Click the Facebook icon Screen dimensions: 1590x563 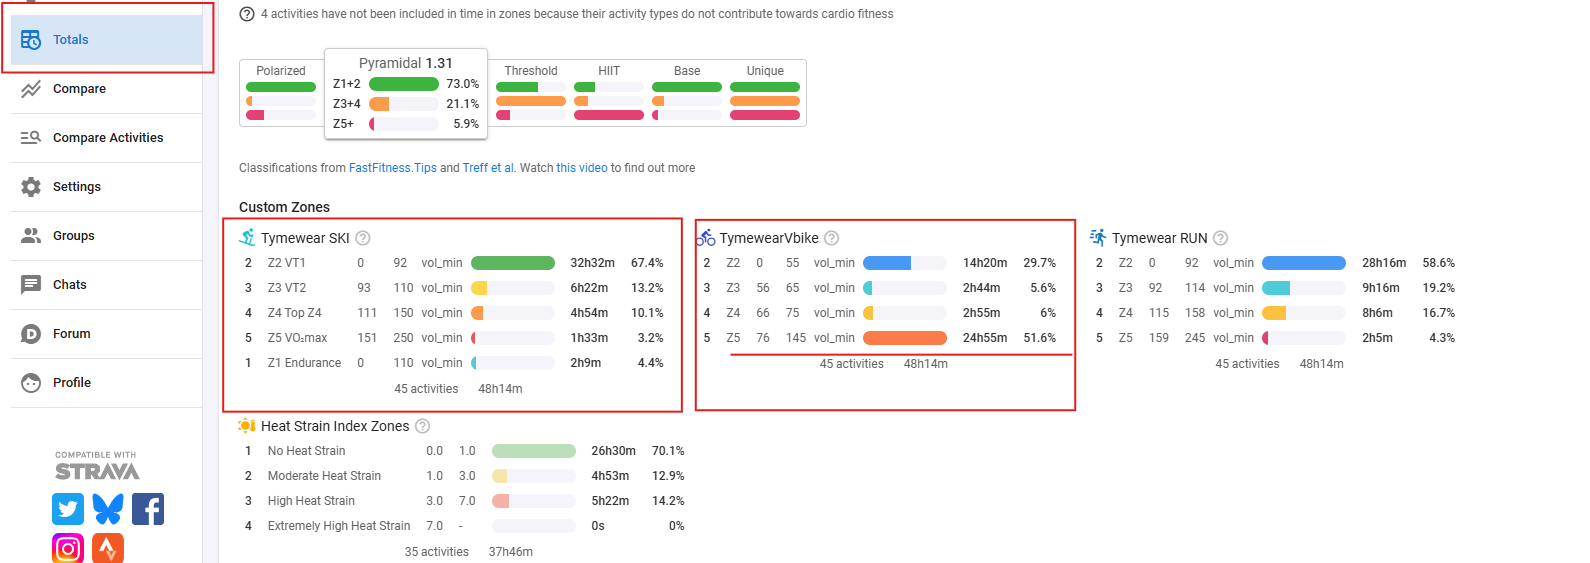click(x=148, y=509)
